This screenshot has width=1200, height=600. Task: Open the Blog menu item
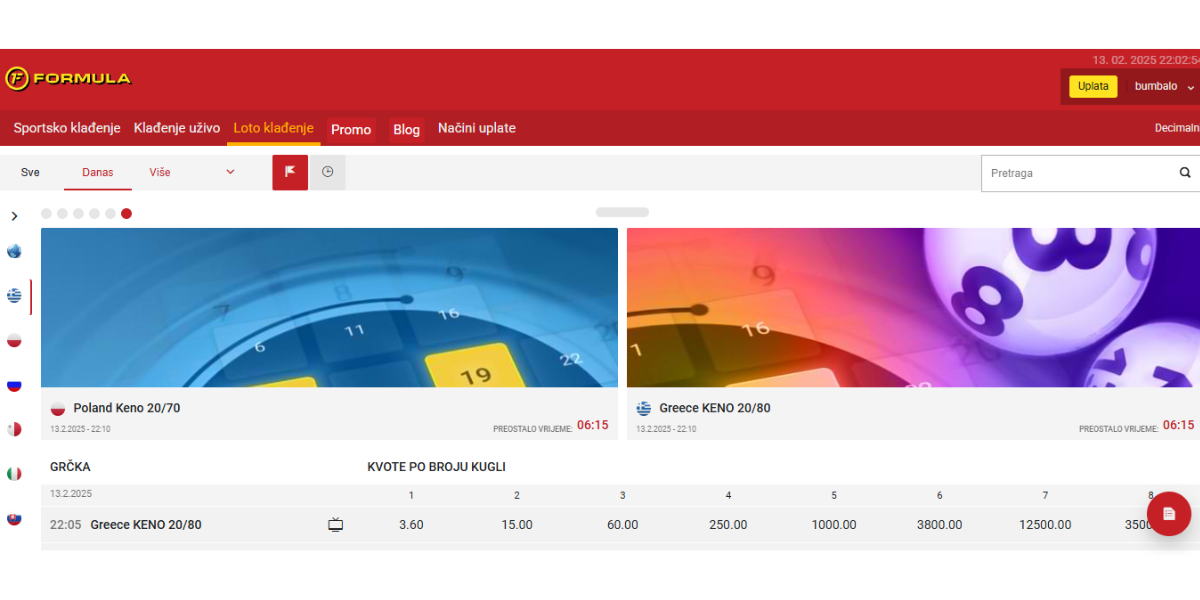tap(406, 129)
